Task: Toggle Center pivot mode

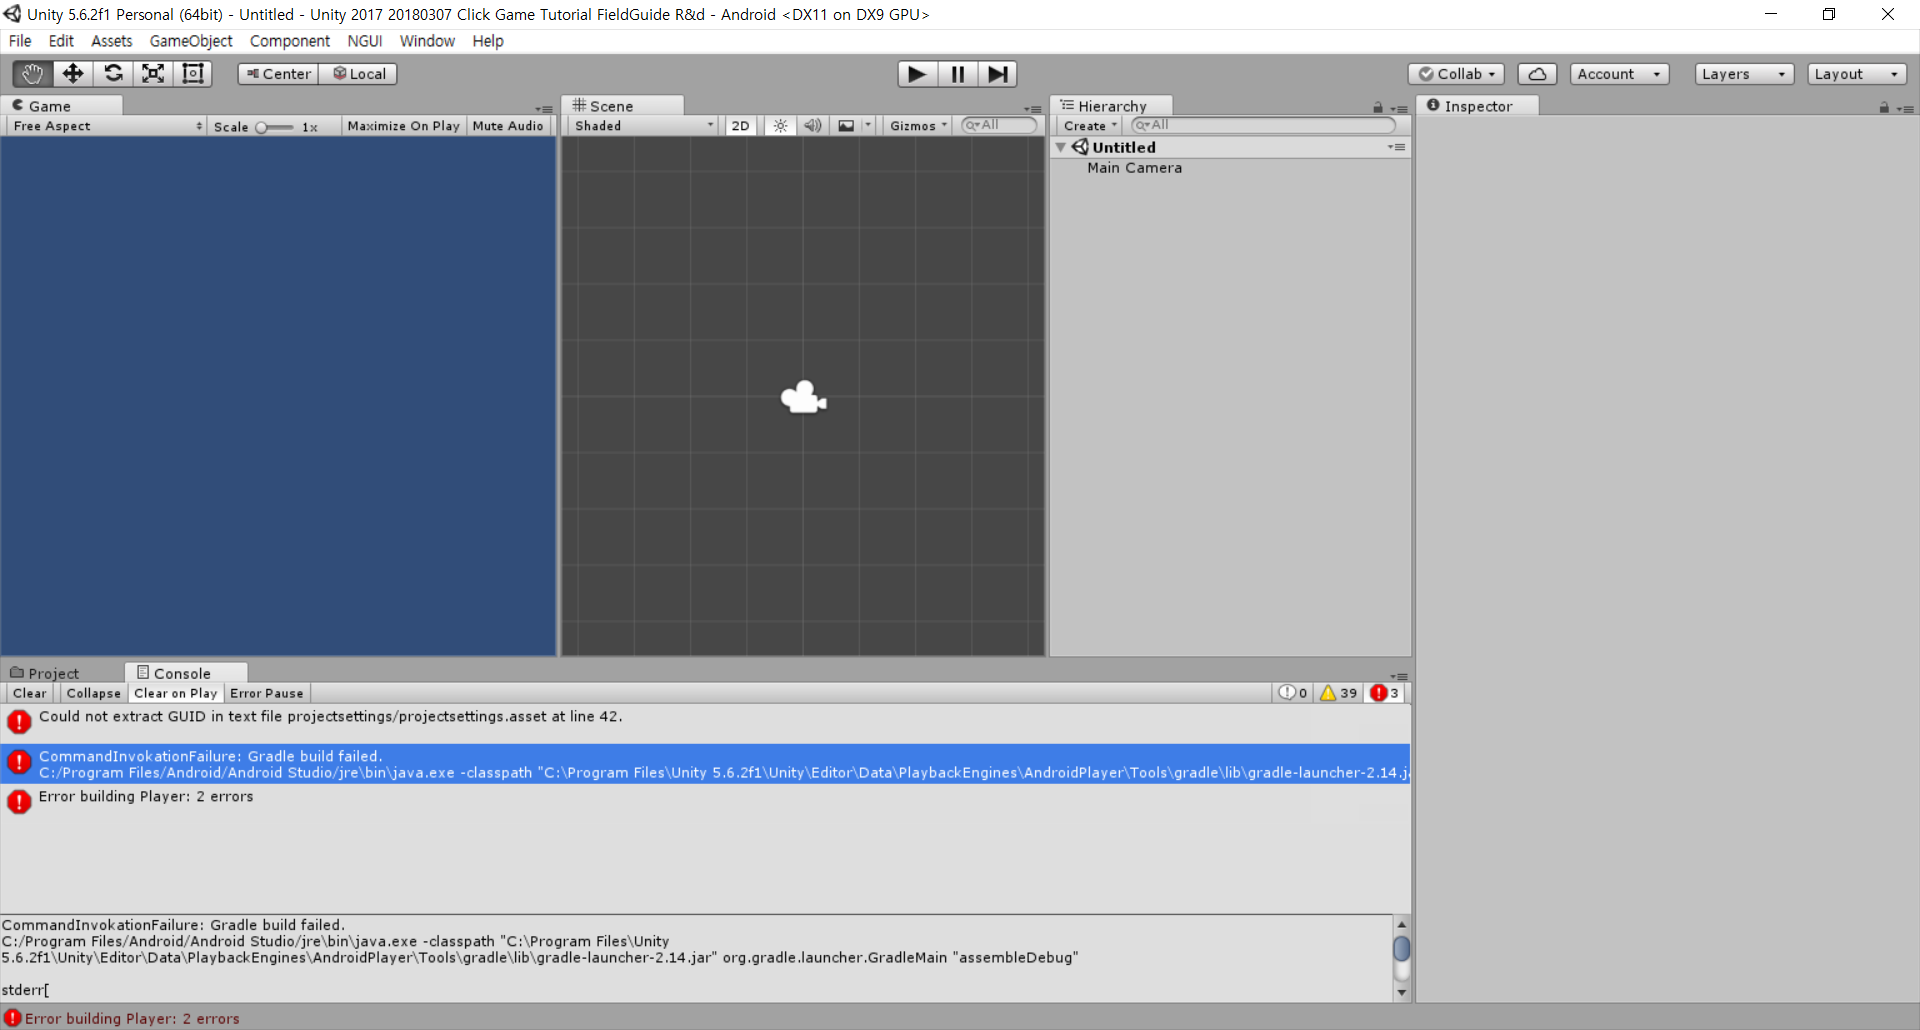Action: point(278,74)
